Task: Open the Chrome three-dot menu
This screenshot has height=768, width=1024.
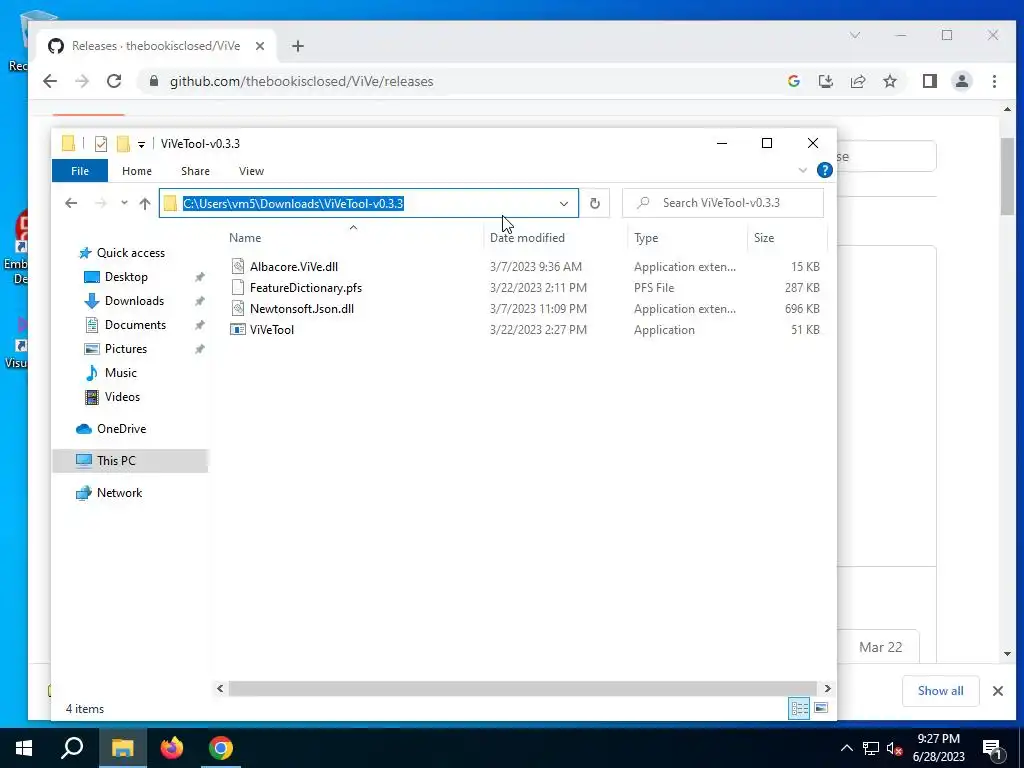Action: (994, 81)
